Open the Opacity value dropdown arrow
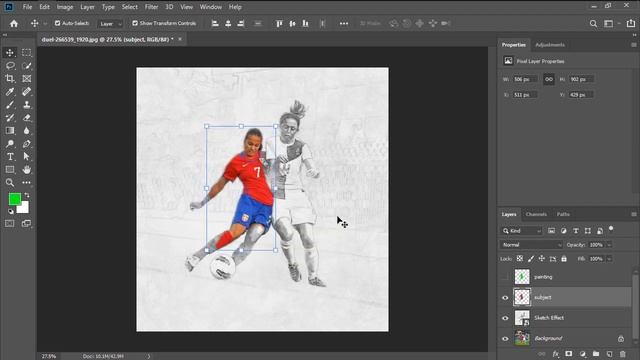This screenshot has width=640, height=360. (609, 245)
